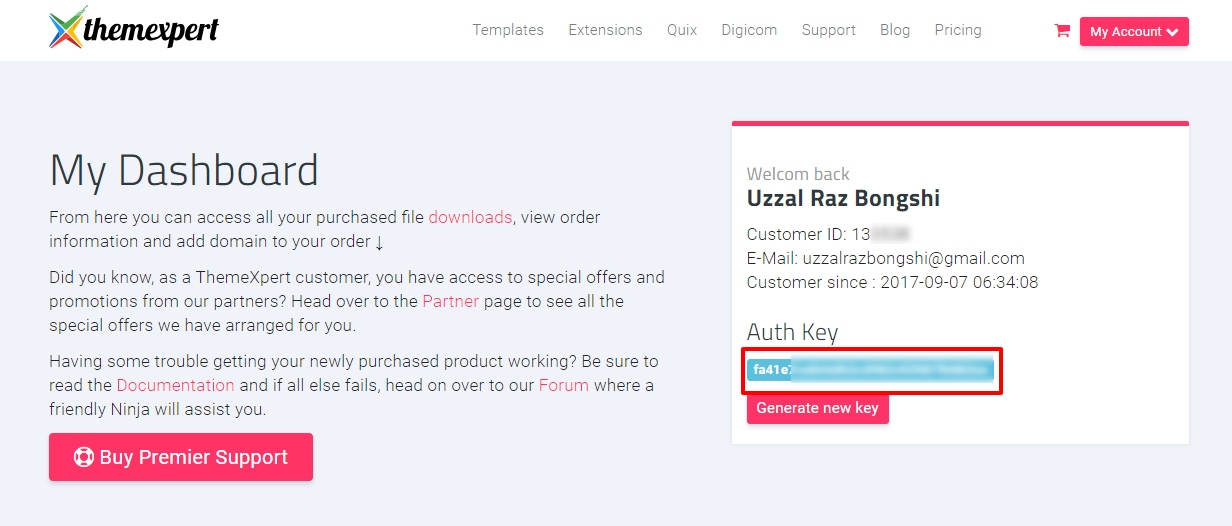This screenshot has width=1232, height=526.
Task: Go to the Forum link
Action: click(x=564, y=385)
